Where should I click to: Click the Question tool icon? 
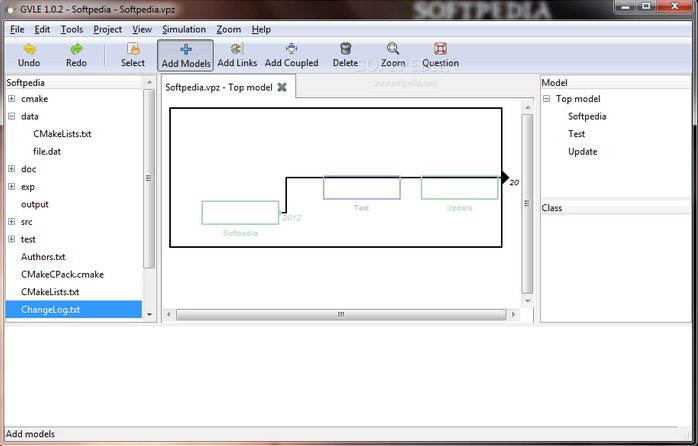click(440, 49)
